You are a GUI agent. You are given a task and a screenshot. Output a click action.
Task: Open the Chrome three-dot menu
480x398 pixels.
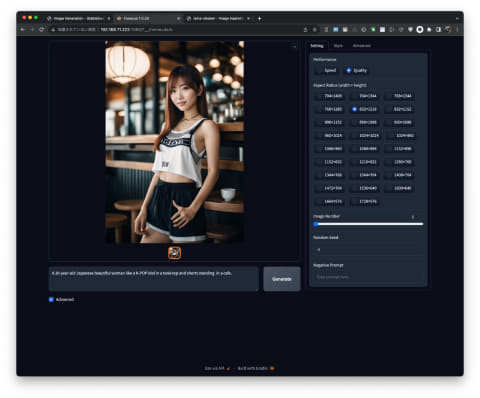pyautogui.click(x=457, y=30)
